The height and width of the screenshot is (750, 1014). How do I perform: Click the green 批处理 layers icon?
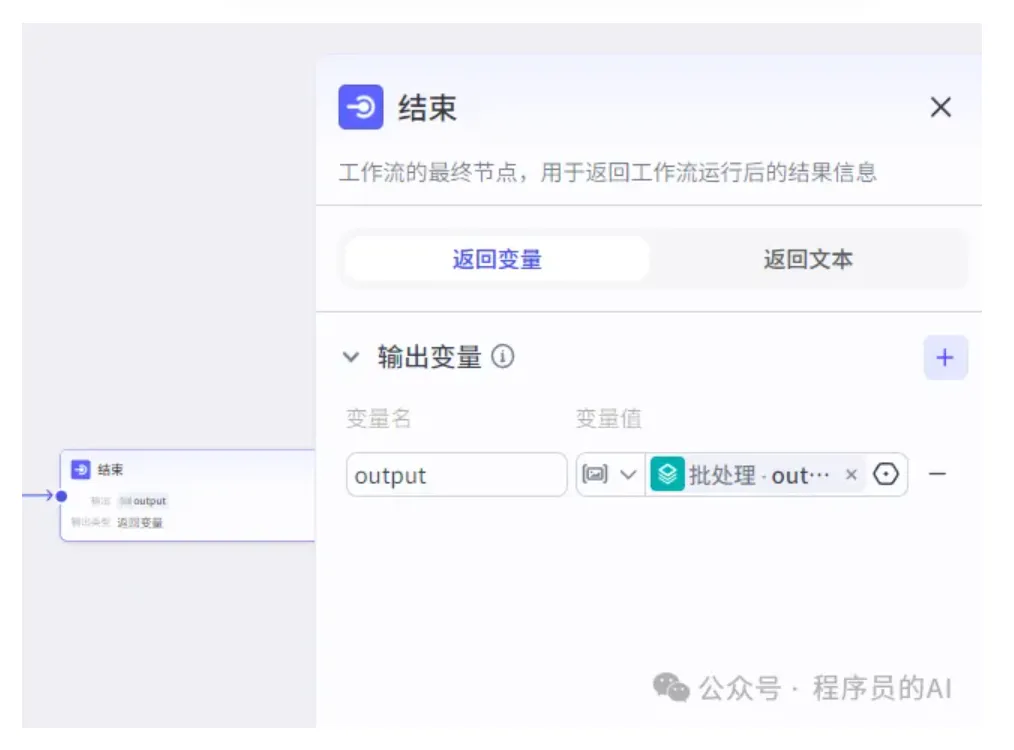pyautogui.click(x=667, y=475)
